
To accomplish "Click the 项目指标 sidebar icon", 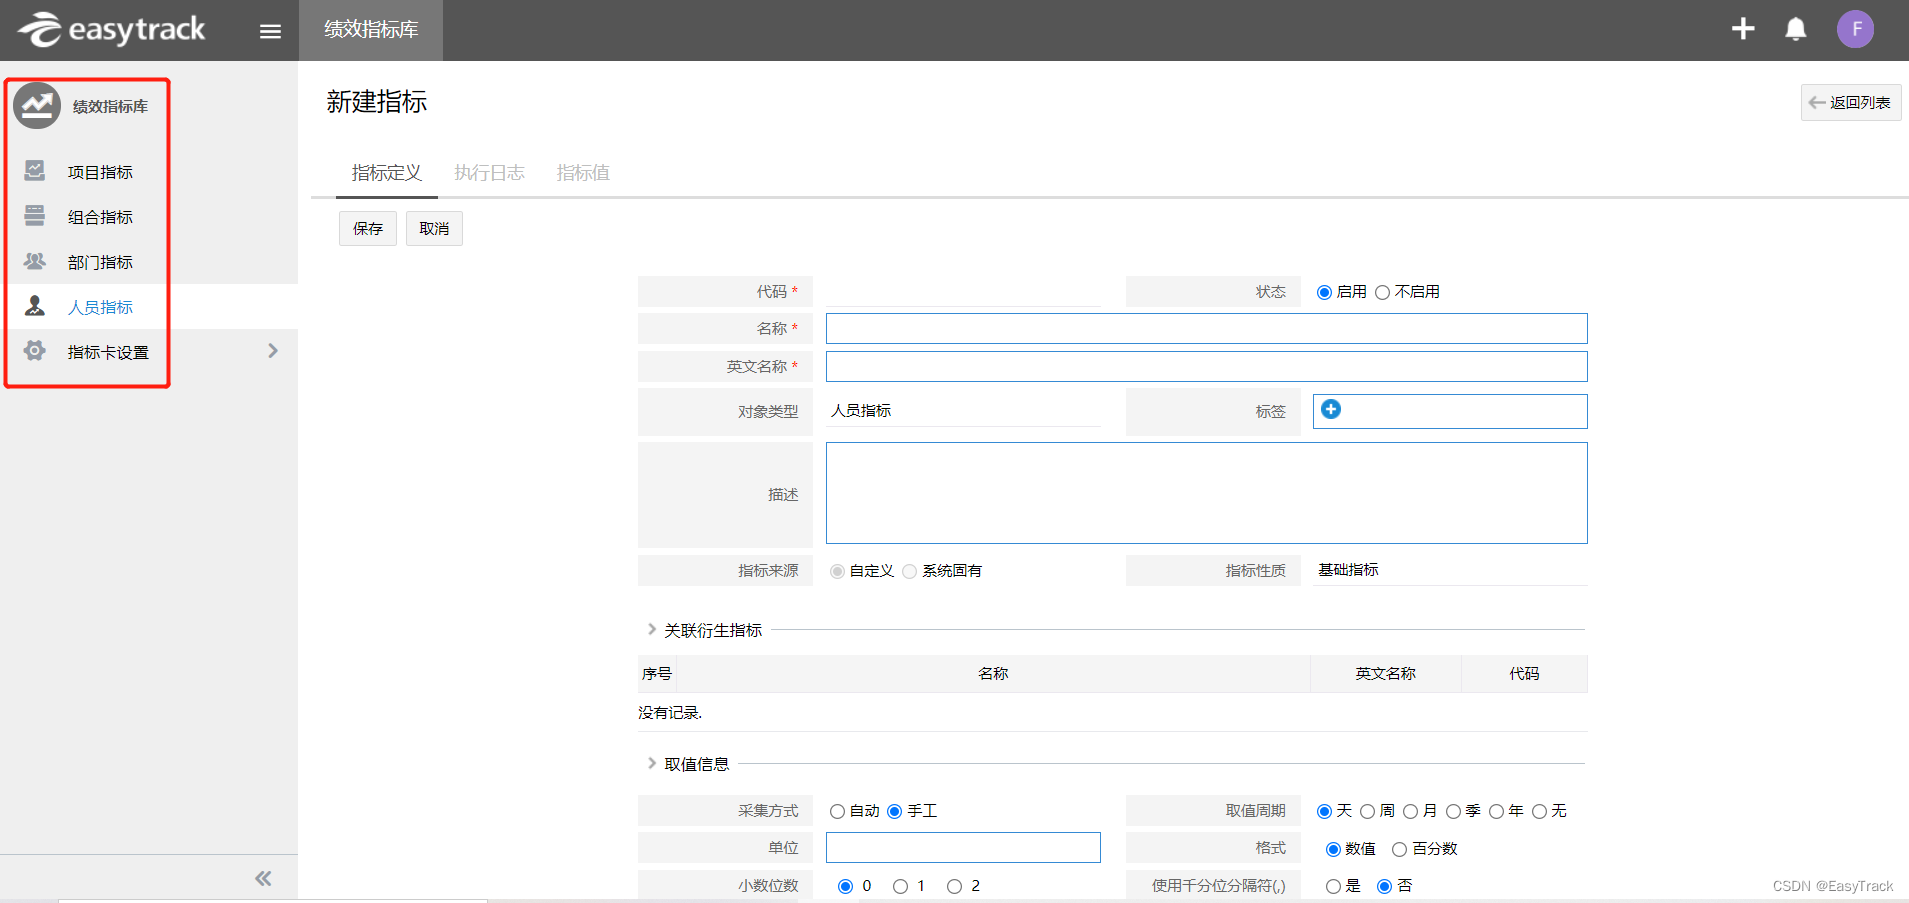I will click(x=35, y=171).
